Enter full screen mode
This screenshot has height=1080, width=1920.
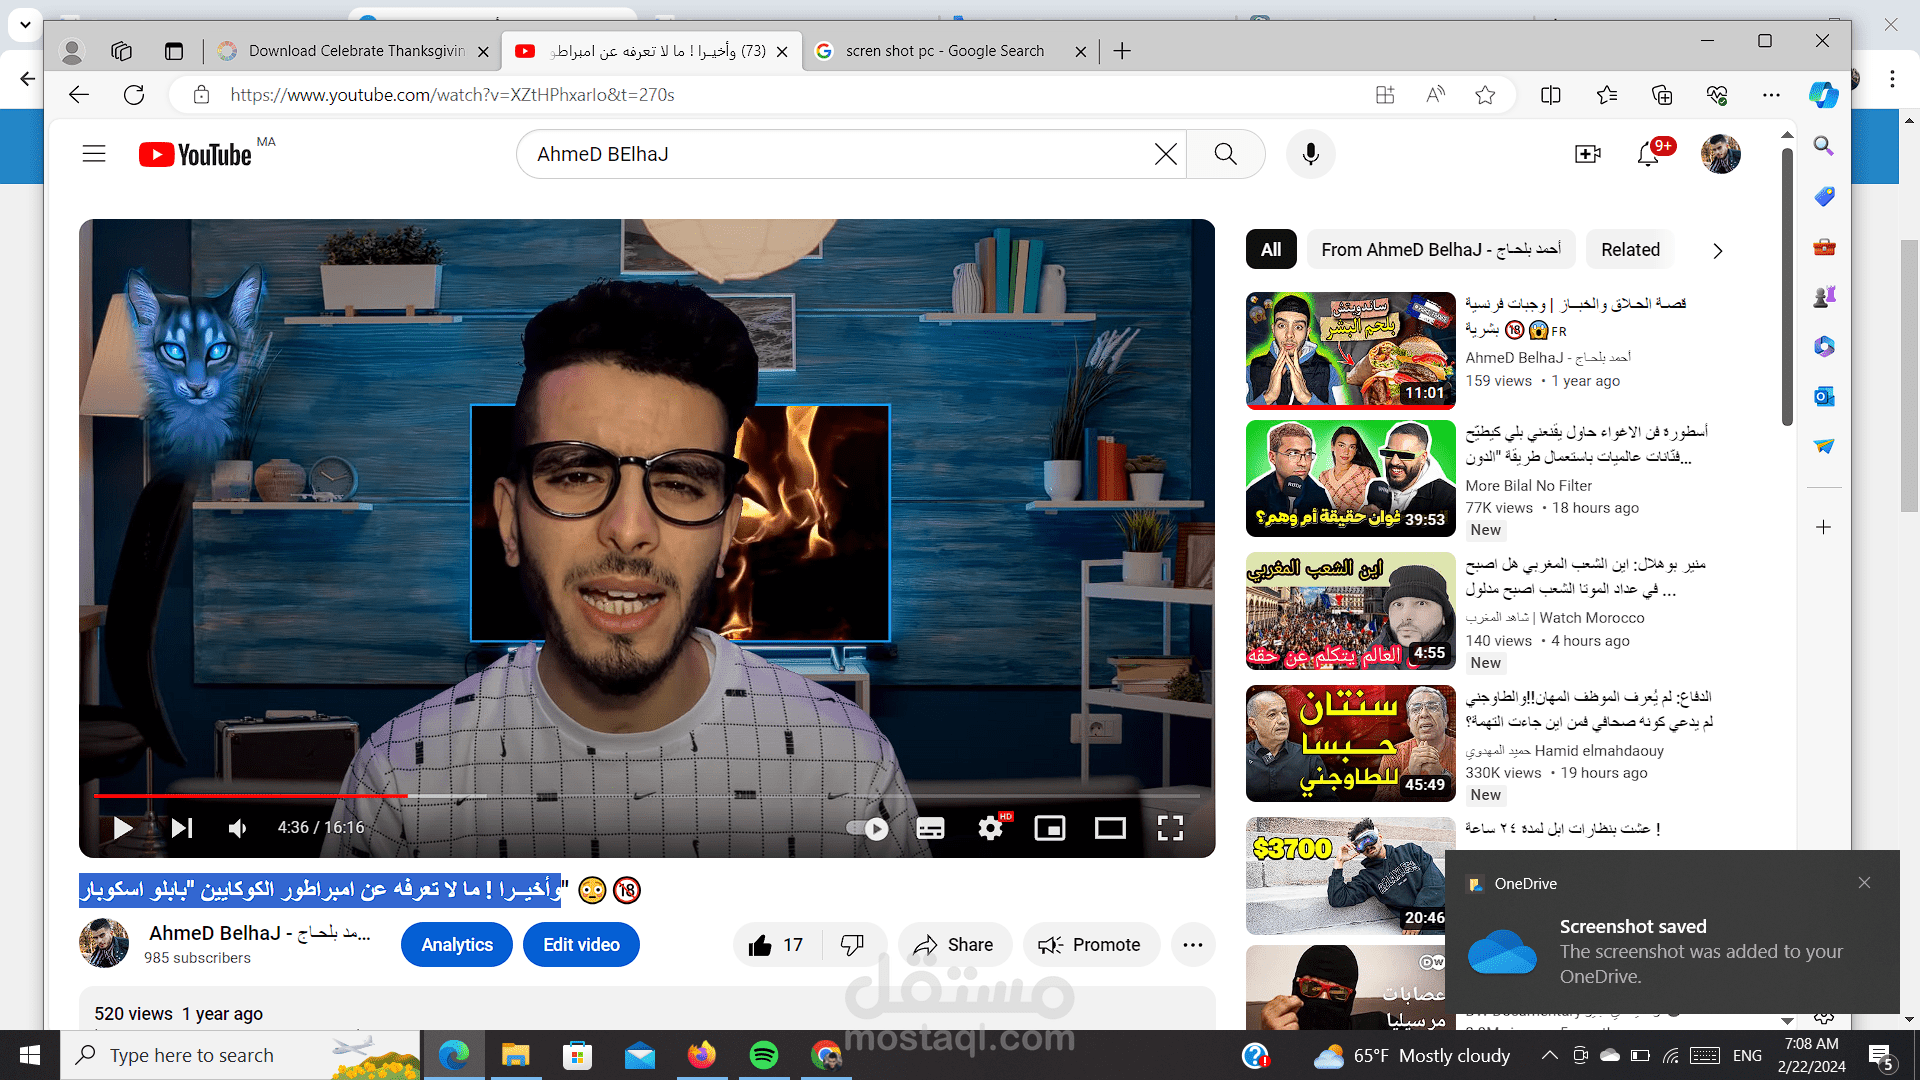click(1170, 828)
